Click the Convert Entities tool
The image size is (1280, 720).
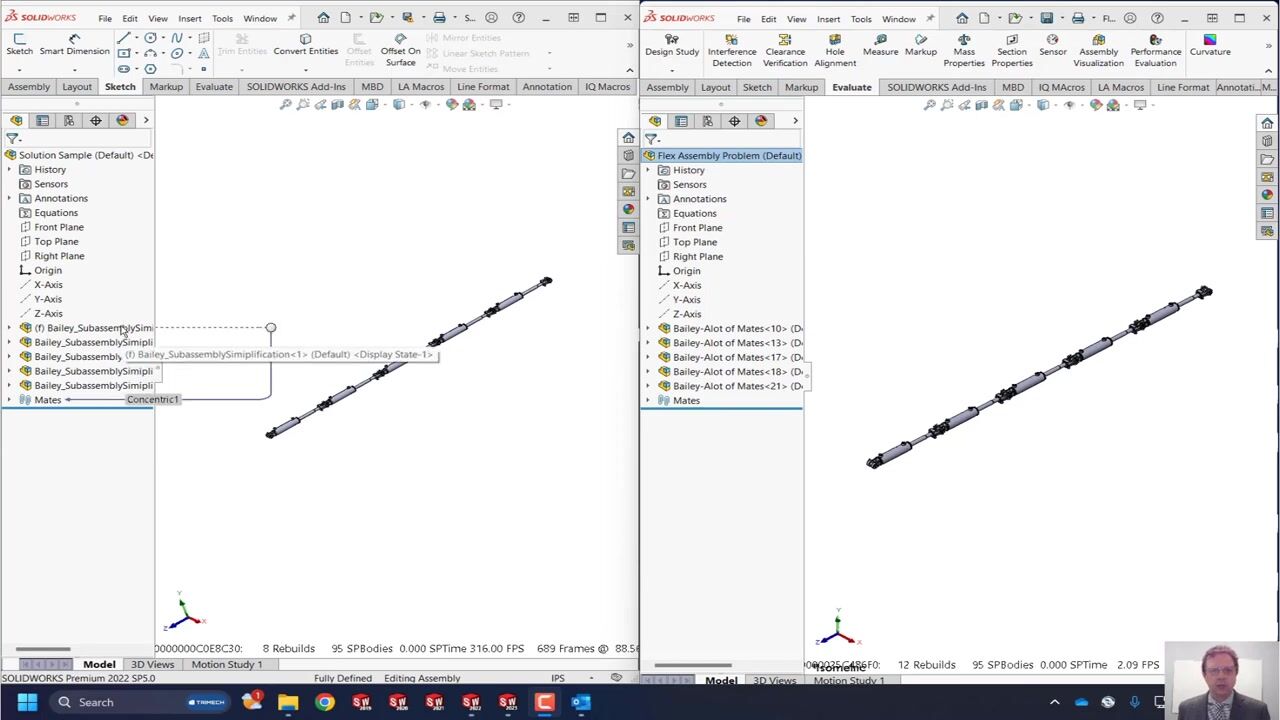pos(305,45)
